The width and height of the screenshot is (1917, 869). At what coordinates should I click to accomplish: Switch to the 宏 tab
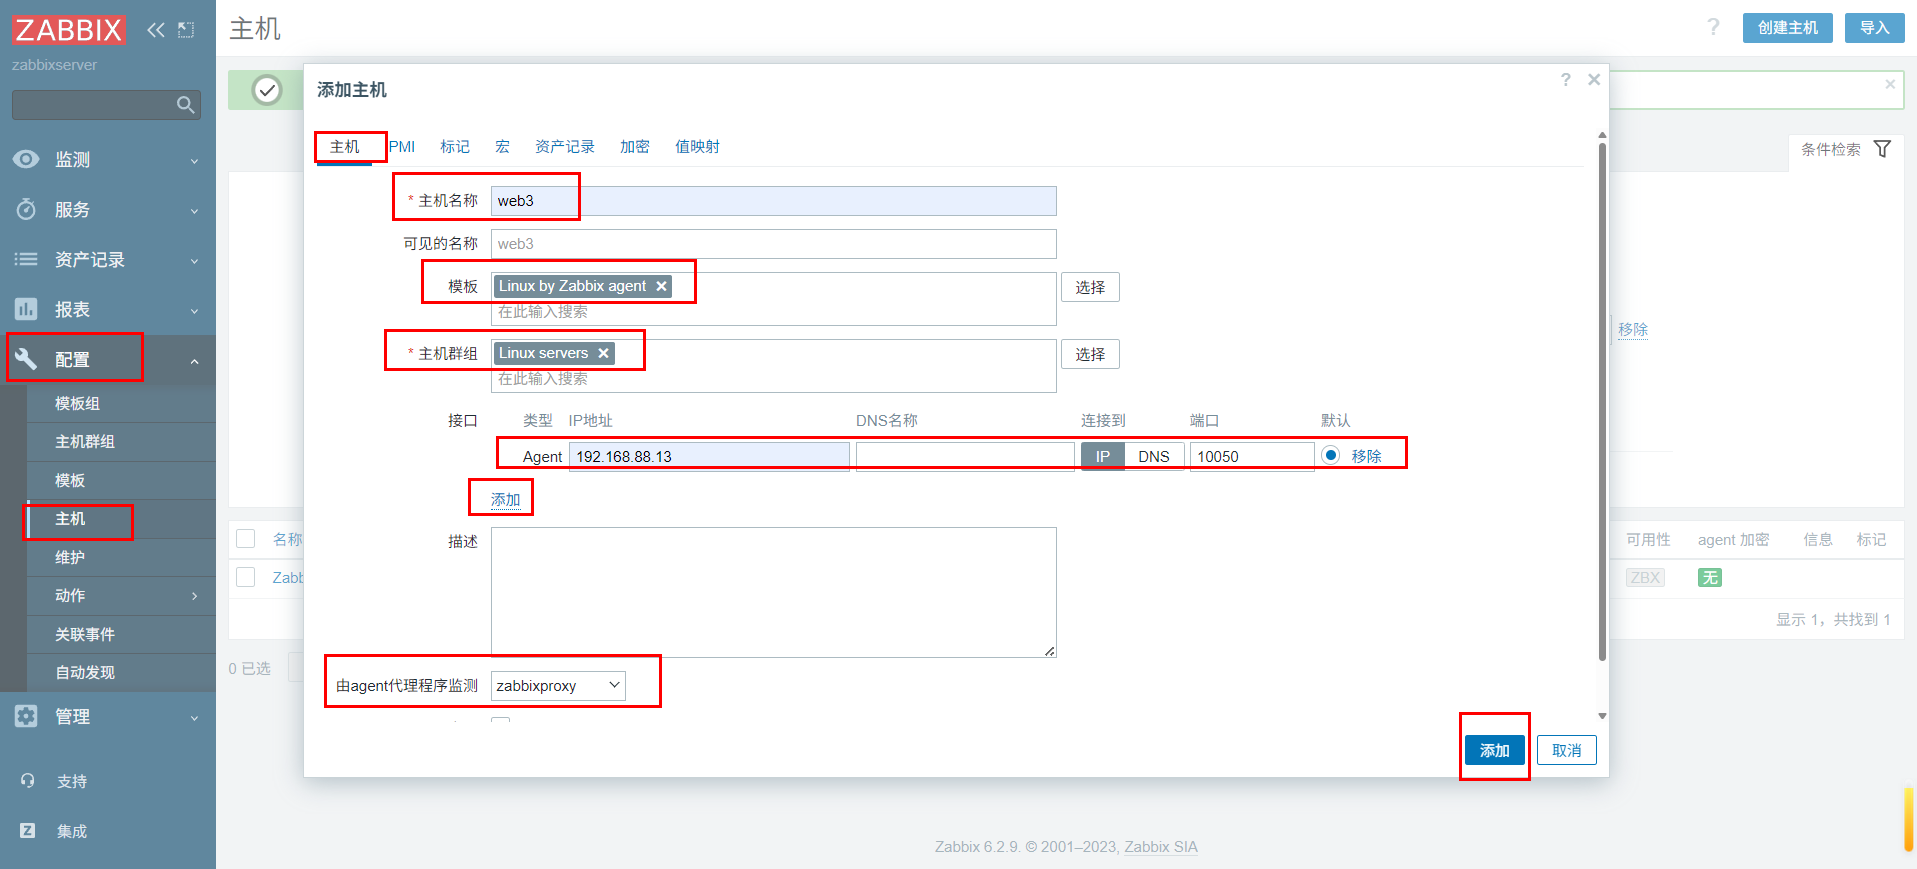pyautogui.click(x=502, y=147)
